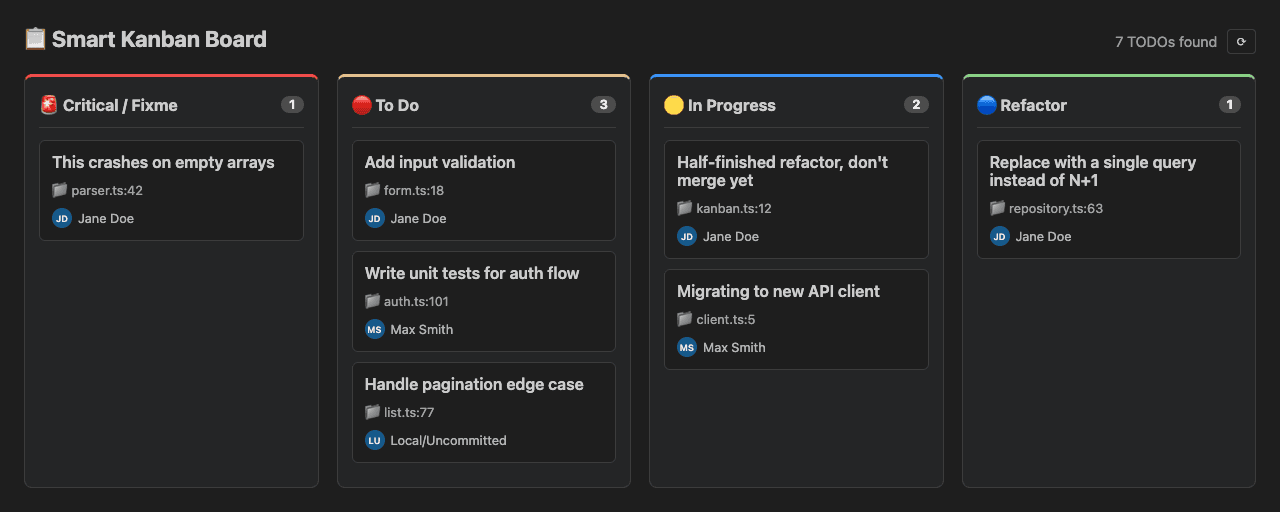The height and width of the screenshot is (512, 1280).
Task: Click the folder icon next to client.ts:5
Action: coord(685,319)
